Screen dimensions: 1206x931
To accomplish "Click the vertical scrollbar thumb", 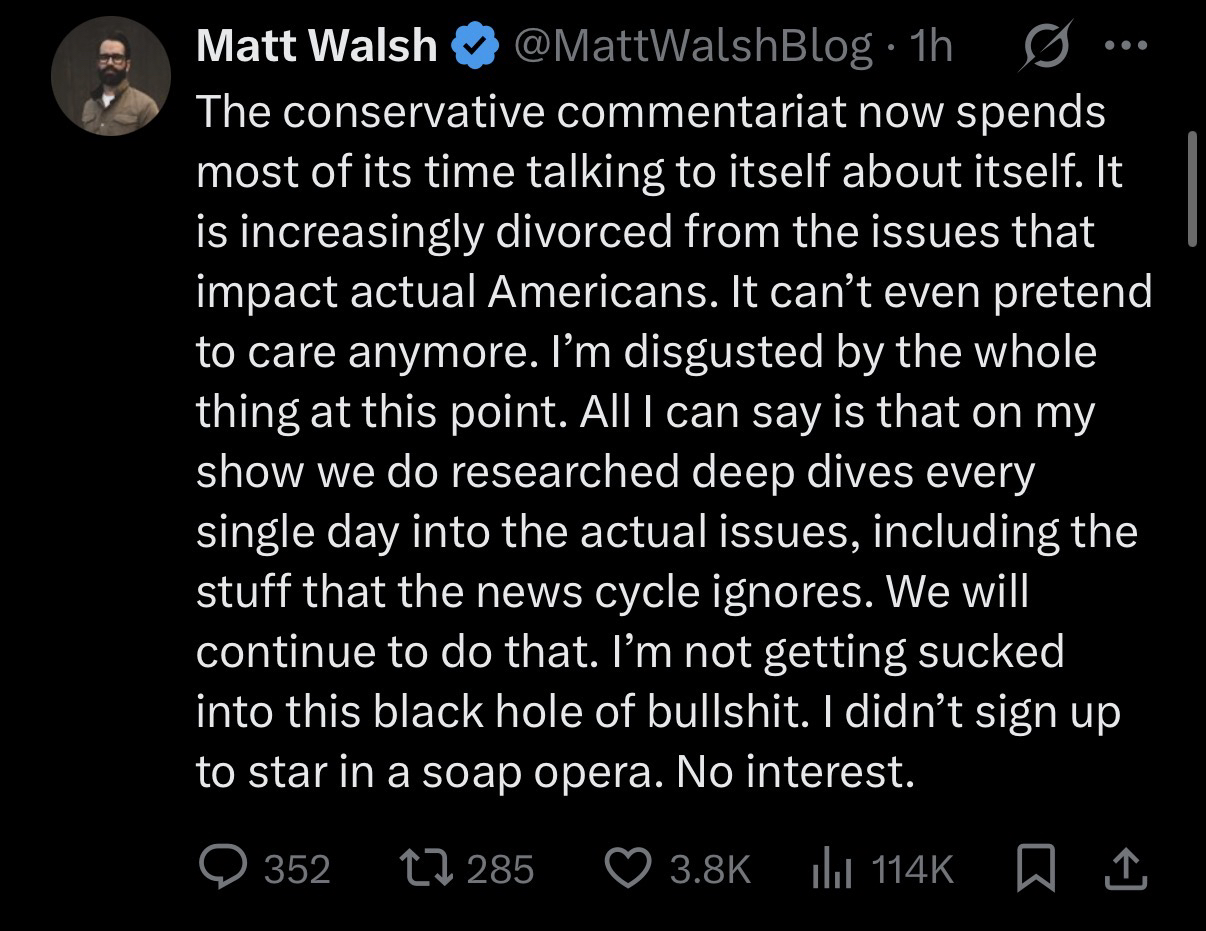I will point(1191,188).
